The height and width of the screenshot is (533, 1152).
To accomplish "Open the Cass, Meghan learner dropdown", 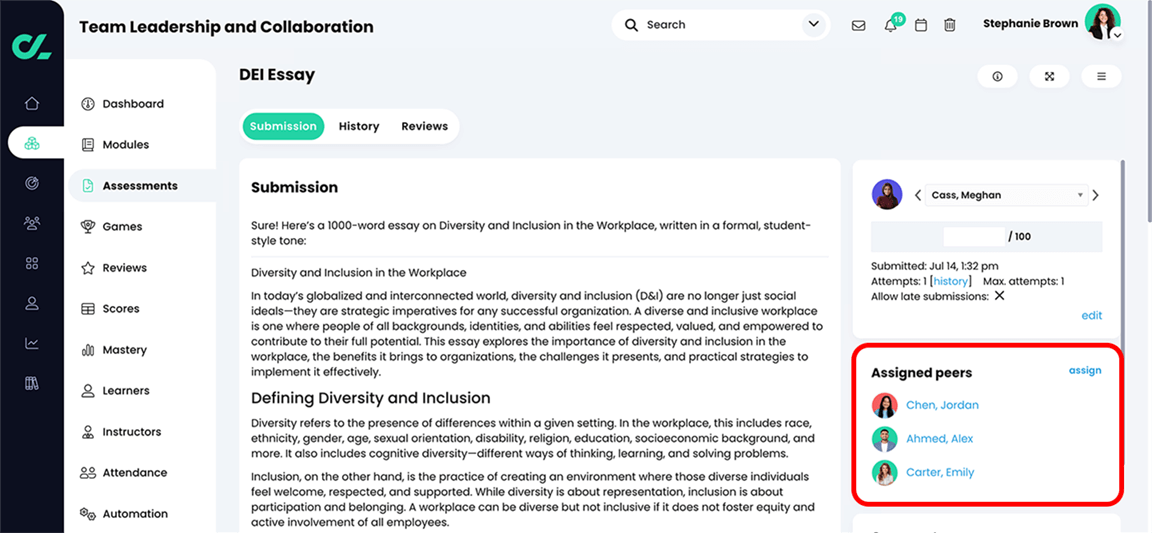I will coord(1007,195).
